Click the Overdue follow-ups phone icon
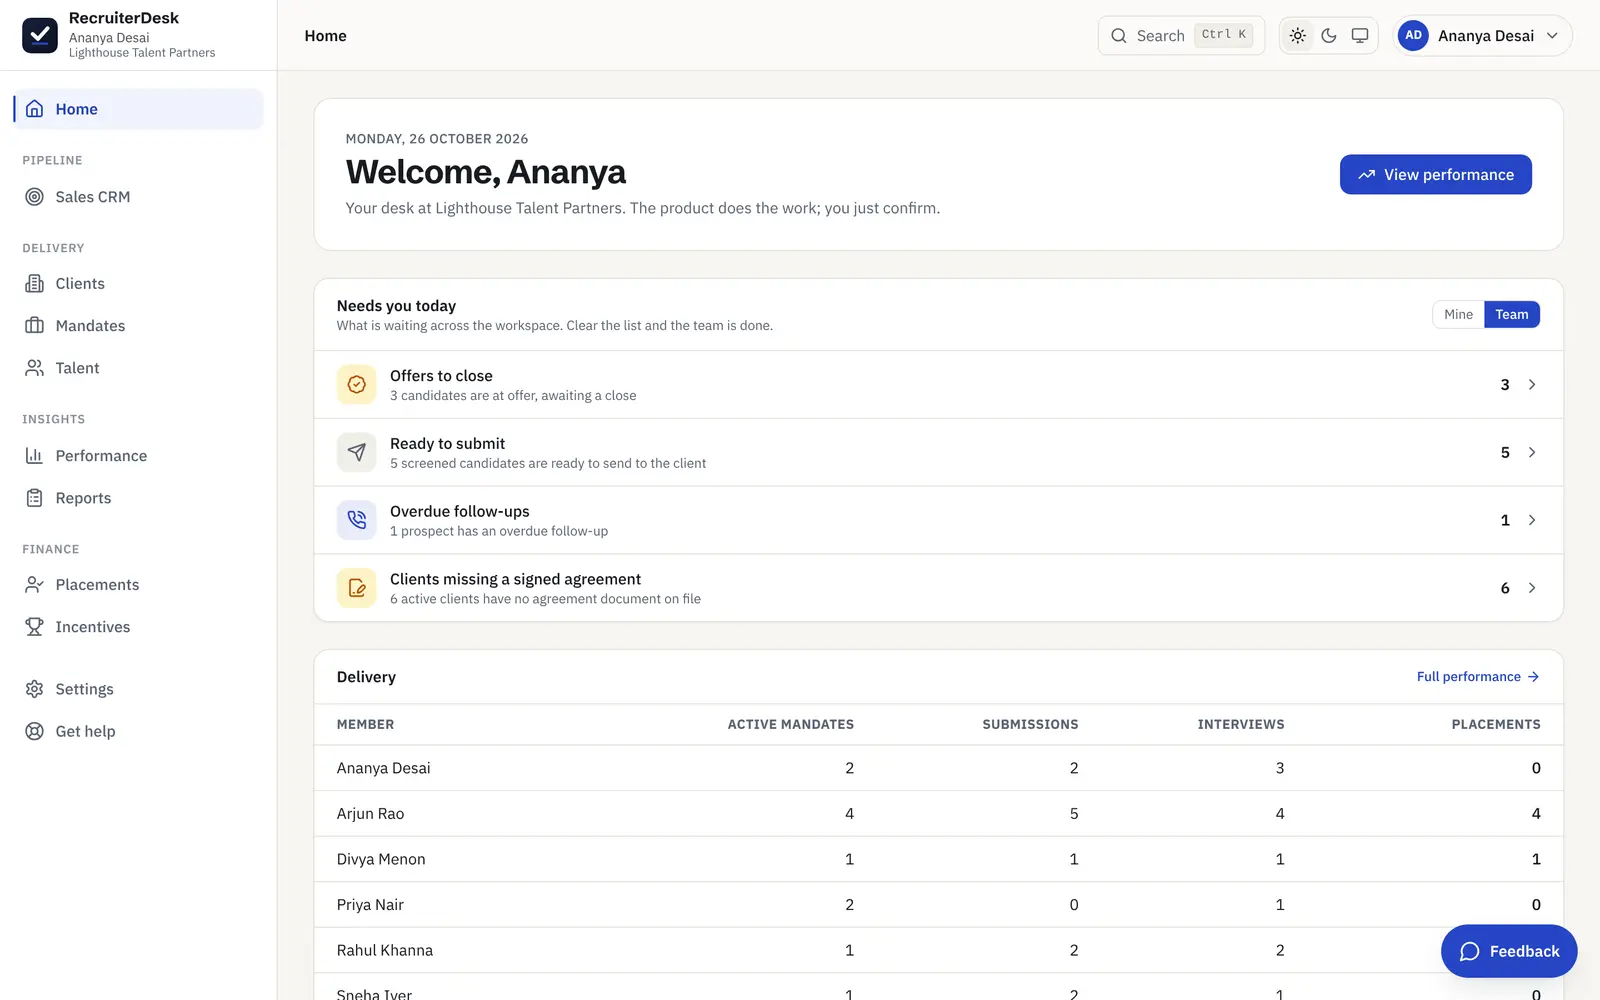 tap(357, 520)
